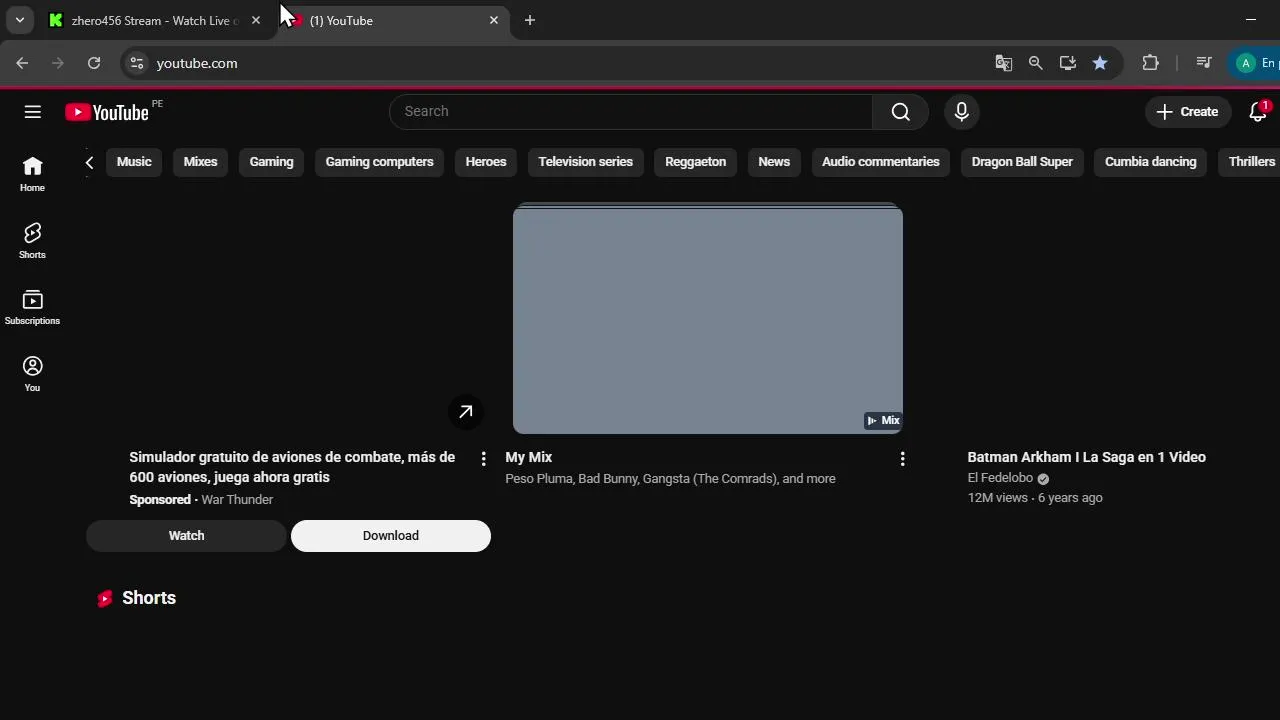Open the browser extensions puzzle icon
1280x720 pixels.
pyautogui.click(x=1150, y=63)
